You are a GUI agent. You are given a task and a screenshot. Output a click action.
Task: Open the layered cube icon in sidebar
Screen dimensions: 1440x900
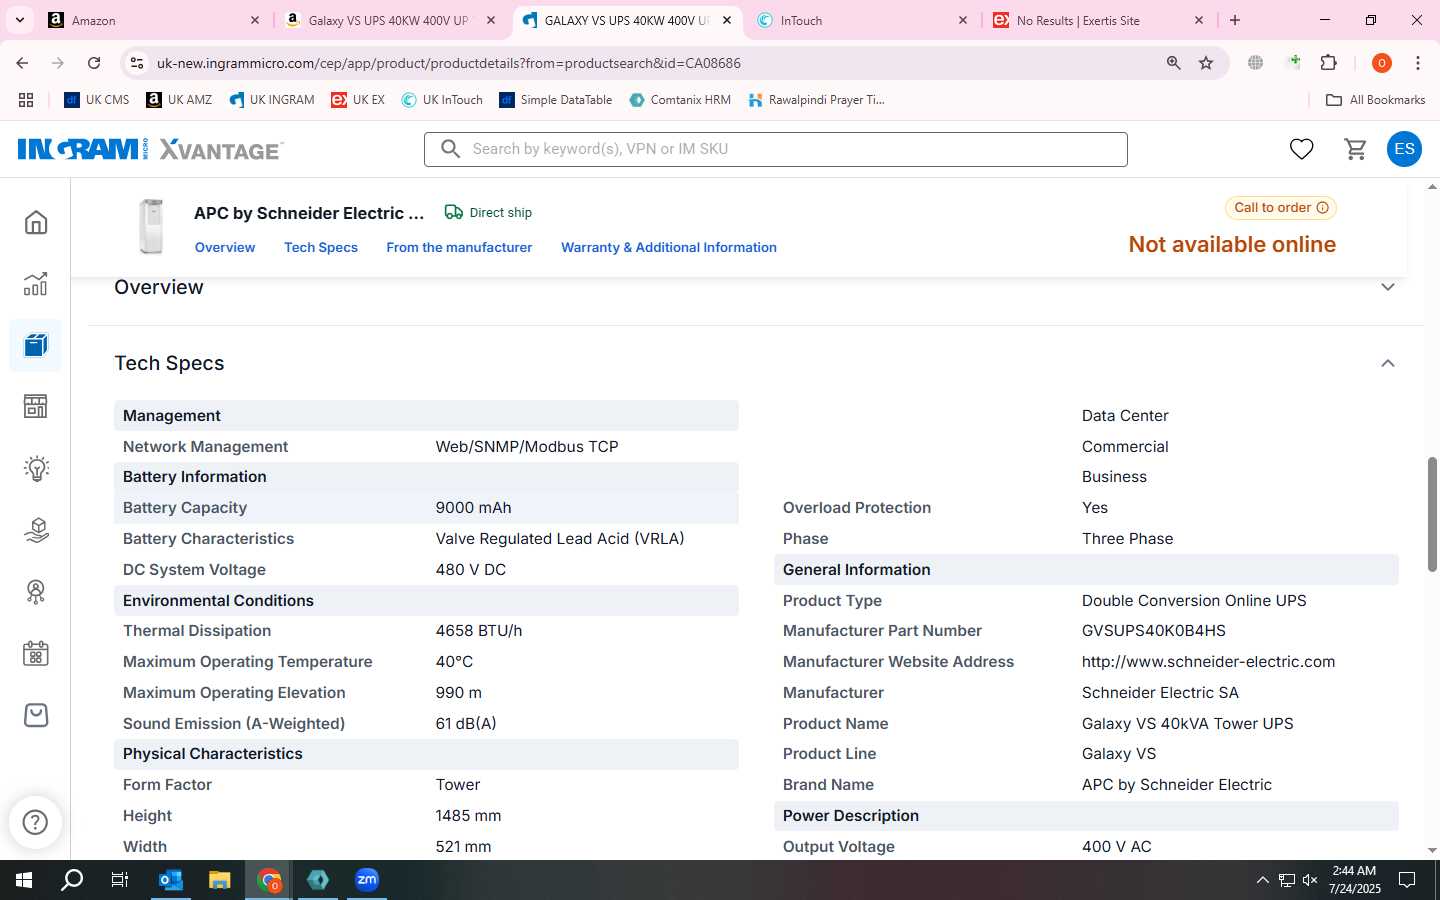click(36, 530)
